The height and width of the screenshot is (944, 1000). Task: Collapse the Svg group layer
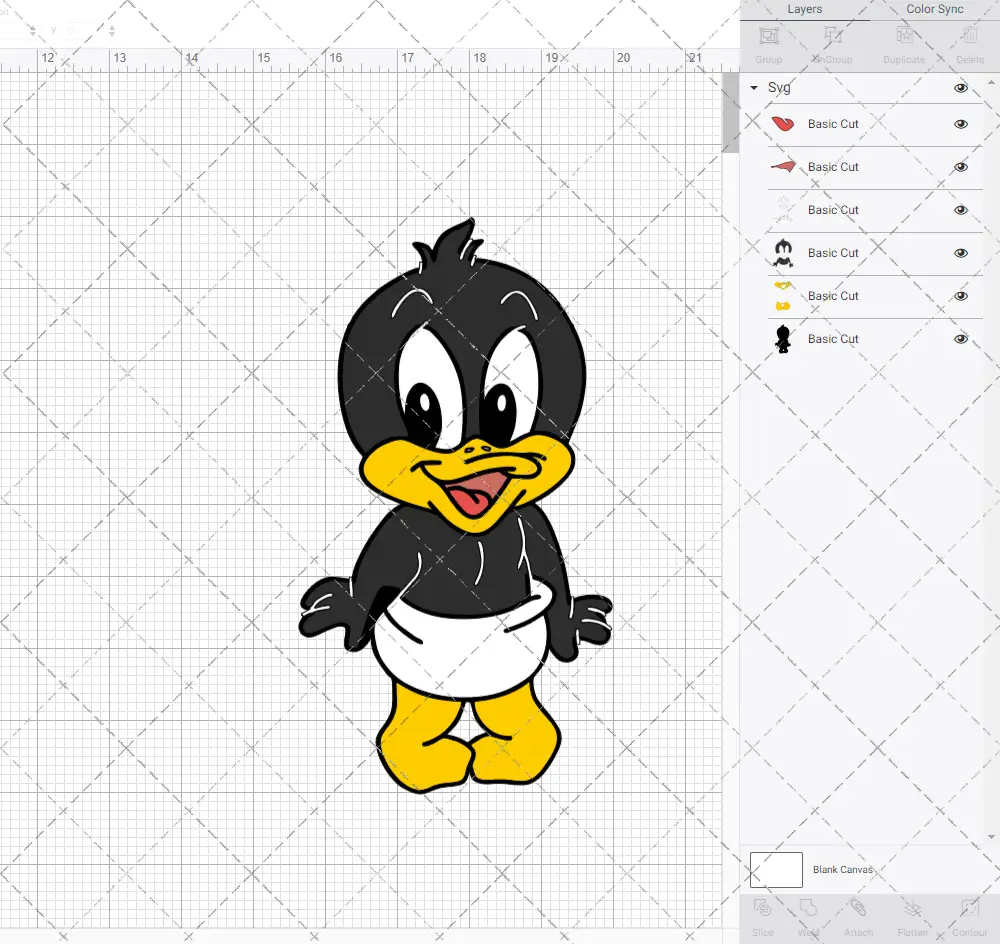[754, 88]
